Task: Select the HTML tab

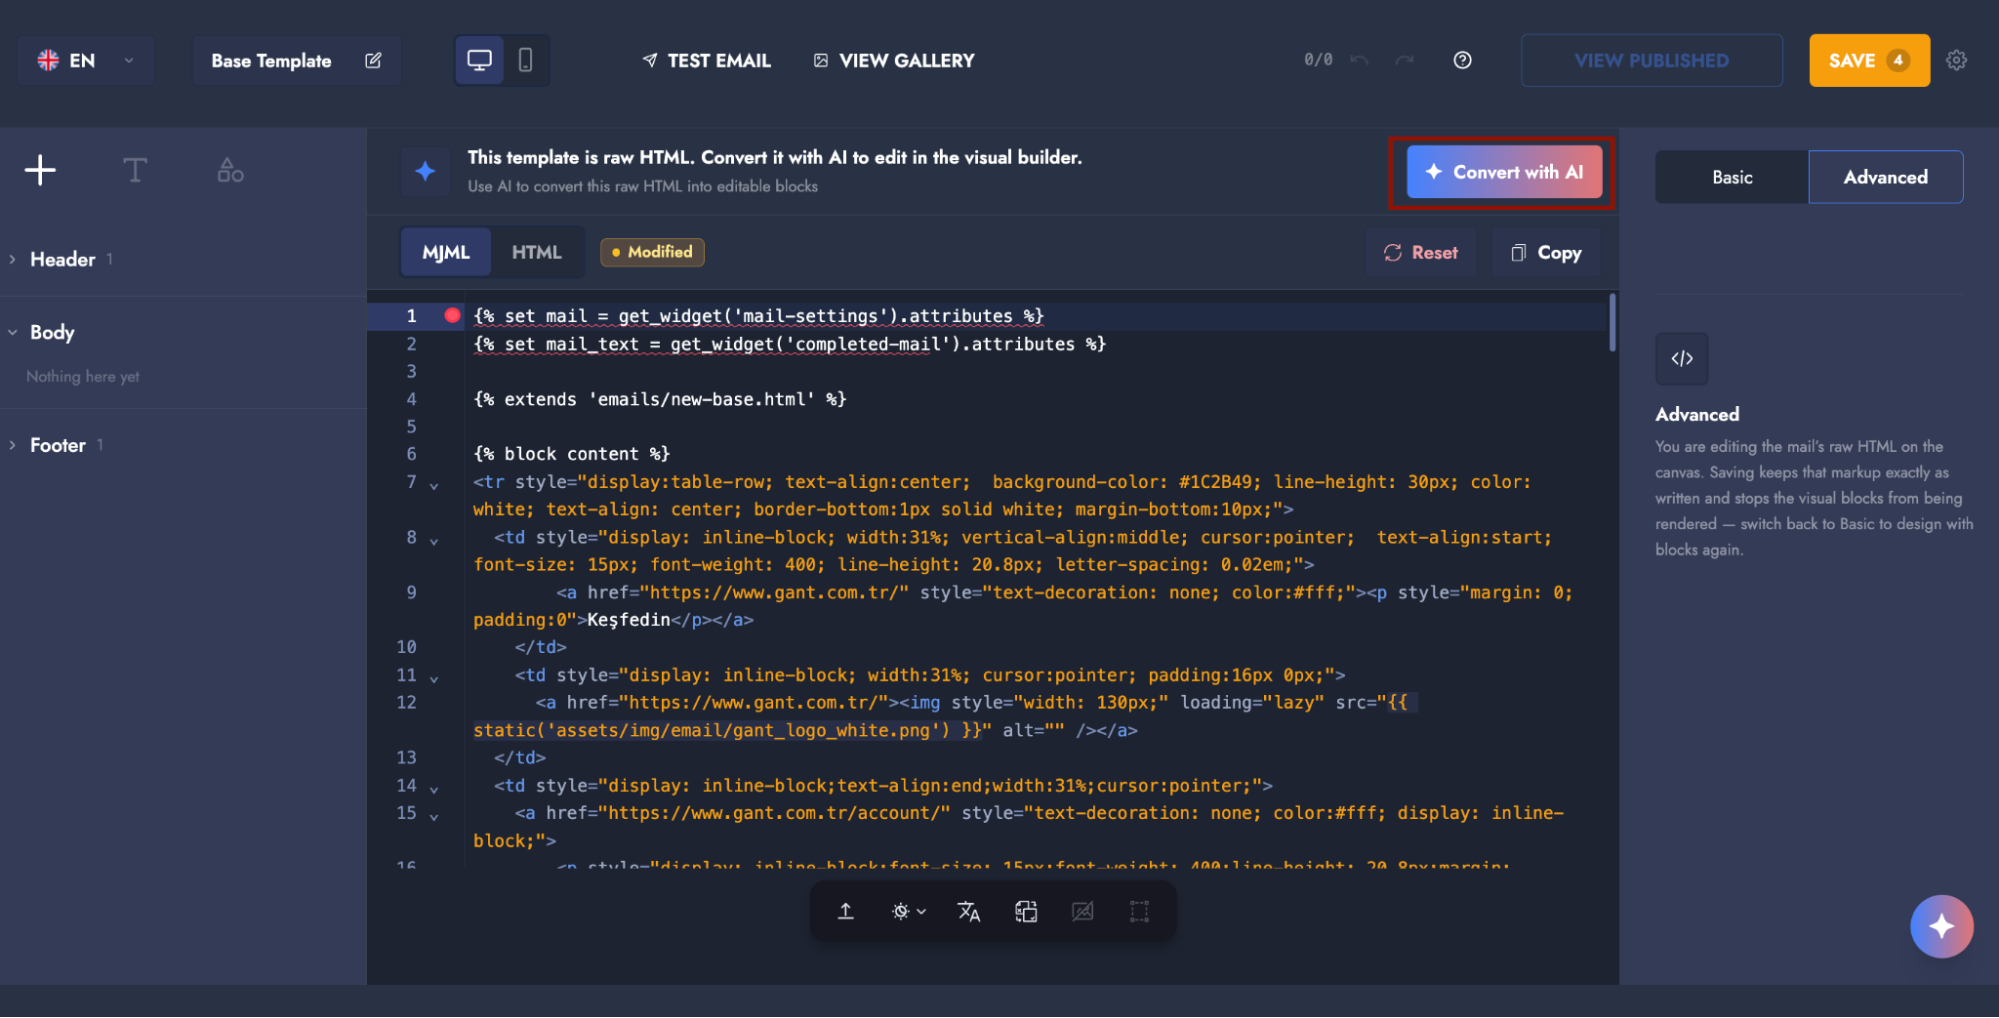Action: pos(536,252)
